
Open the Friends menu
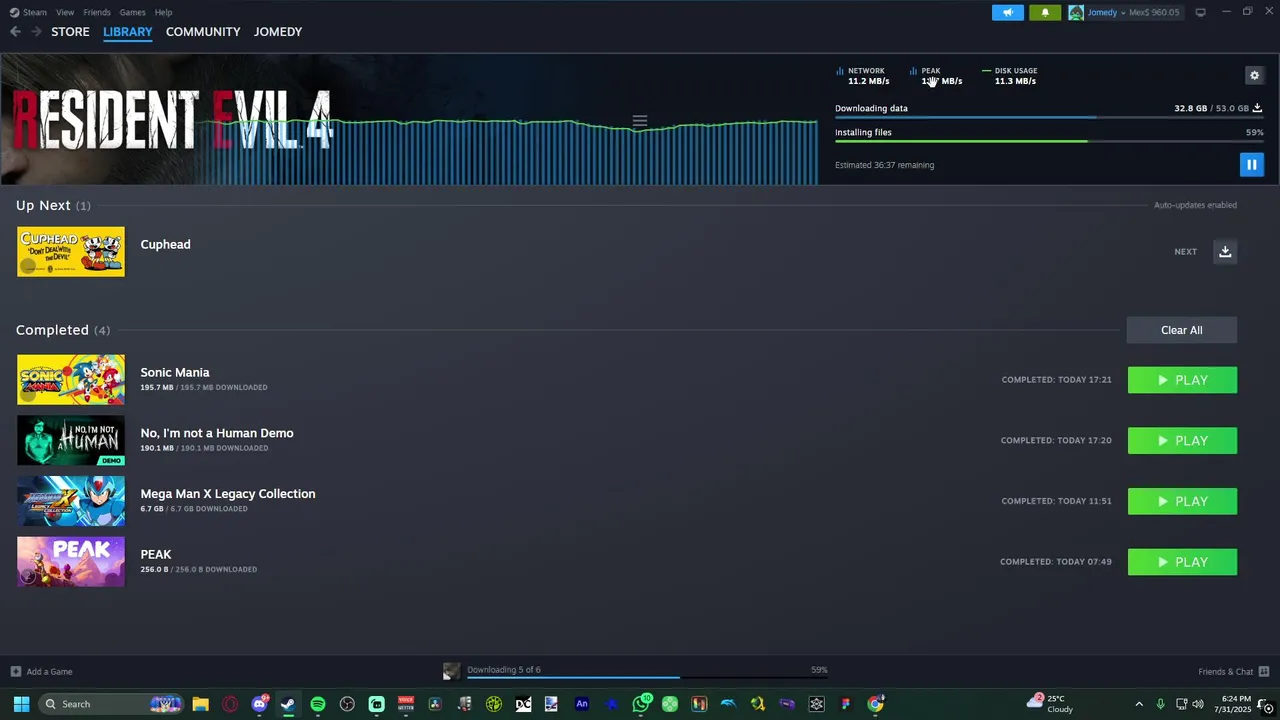click(x=97, y=12)
